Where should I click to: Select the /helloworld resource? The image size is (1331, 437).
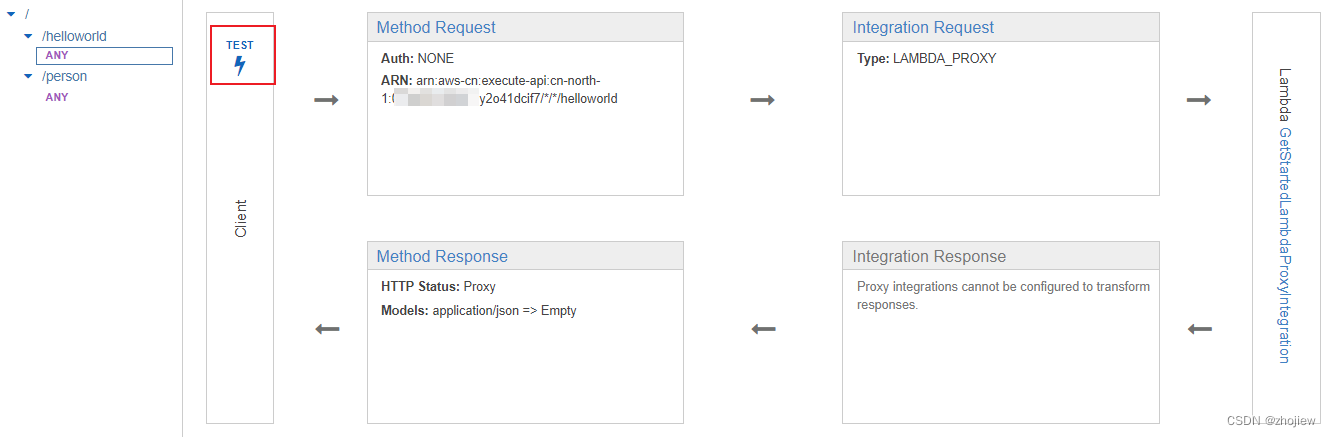coord(74,36)
